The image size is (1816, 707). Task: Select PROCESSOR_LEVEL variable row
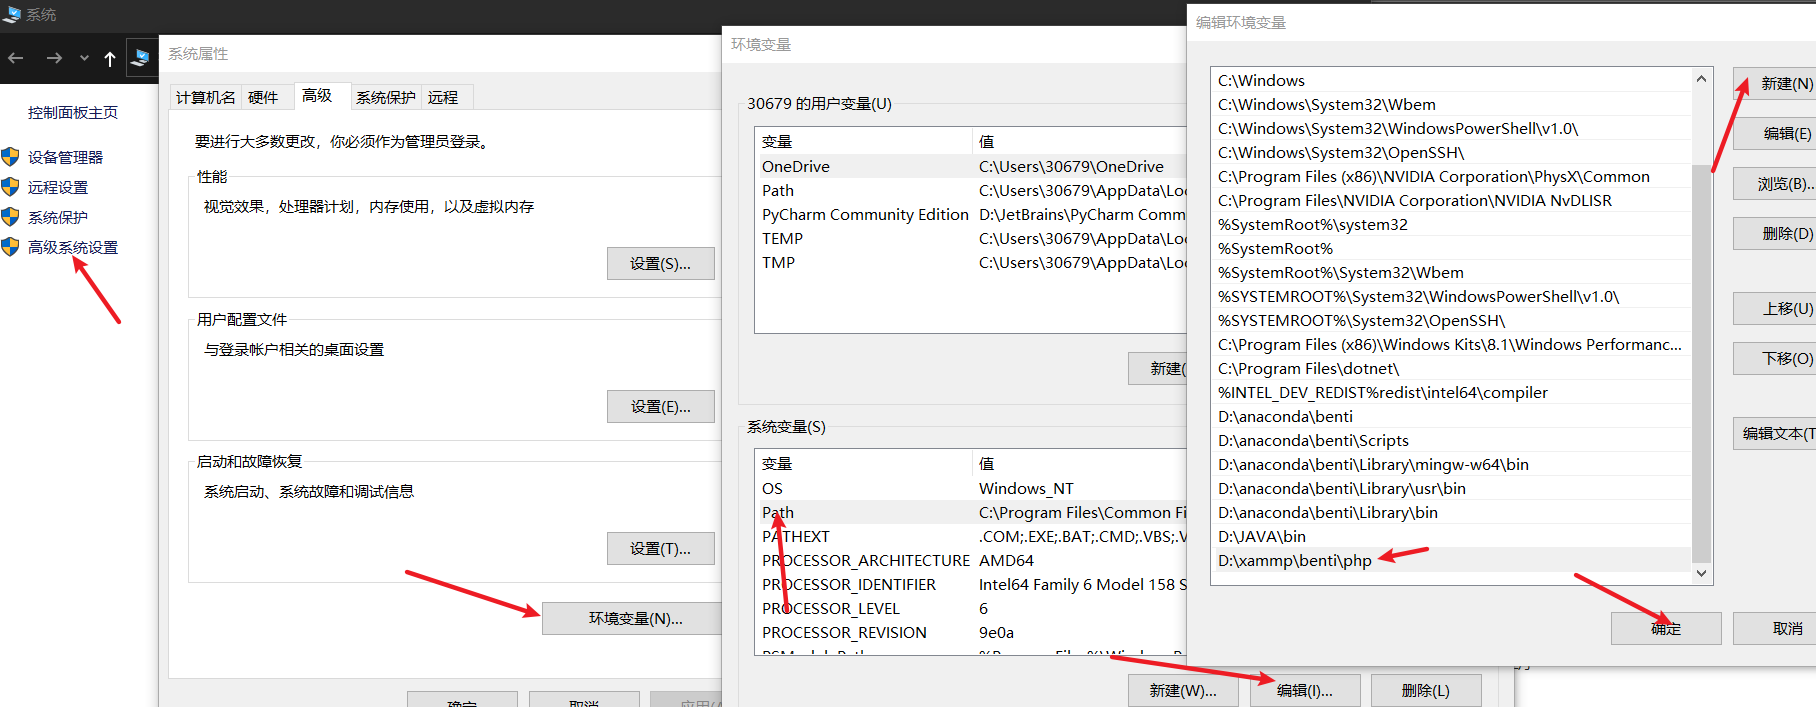point(970,609)
